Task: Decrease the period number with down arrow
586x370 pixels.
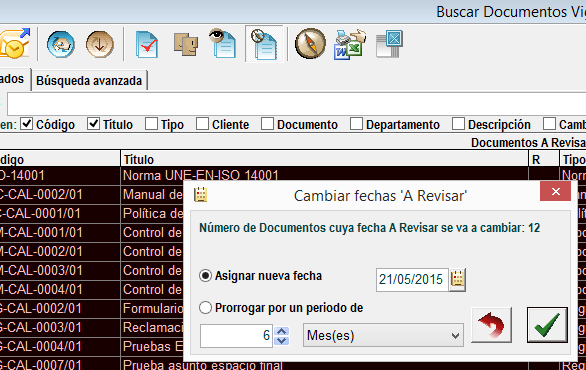Action: point(281,340)
